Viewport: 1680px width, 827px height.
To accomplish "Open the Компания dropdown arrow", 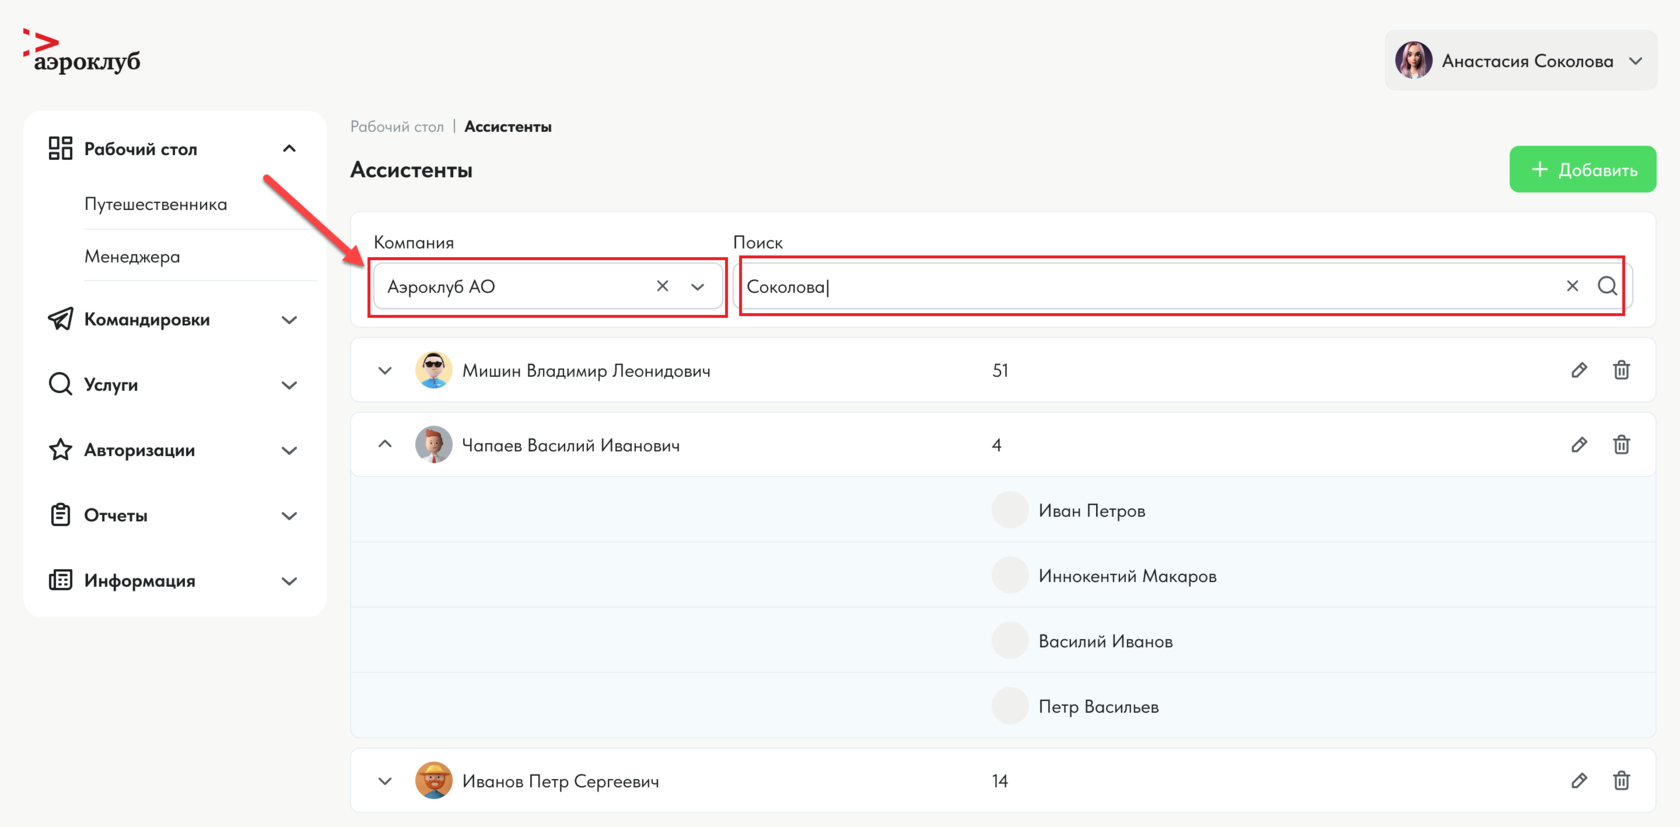I will pos(698,287).
